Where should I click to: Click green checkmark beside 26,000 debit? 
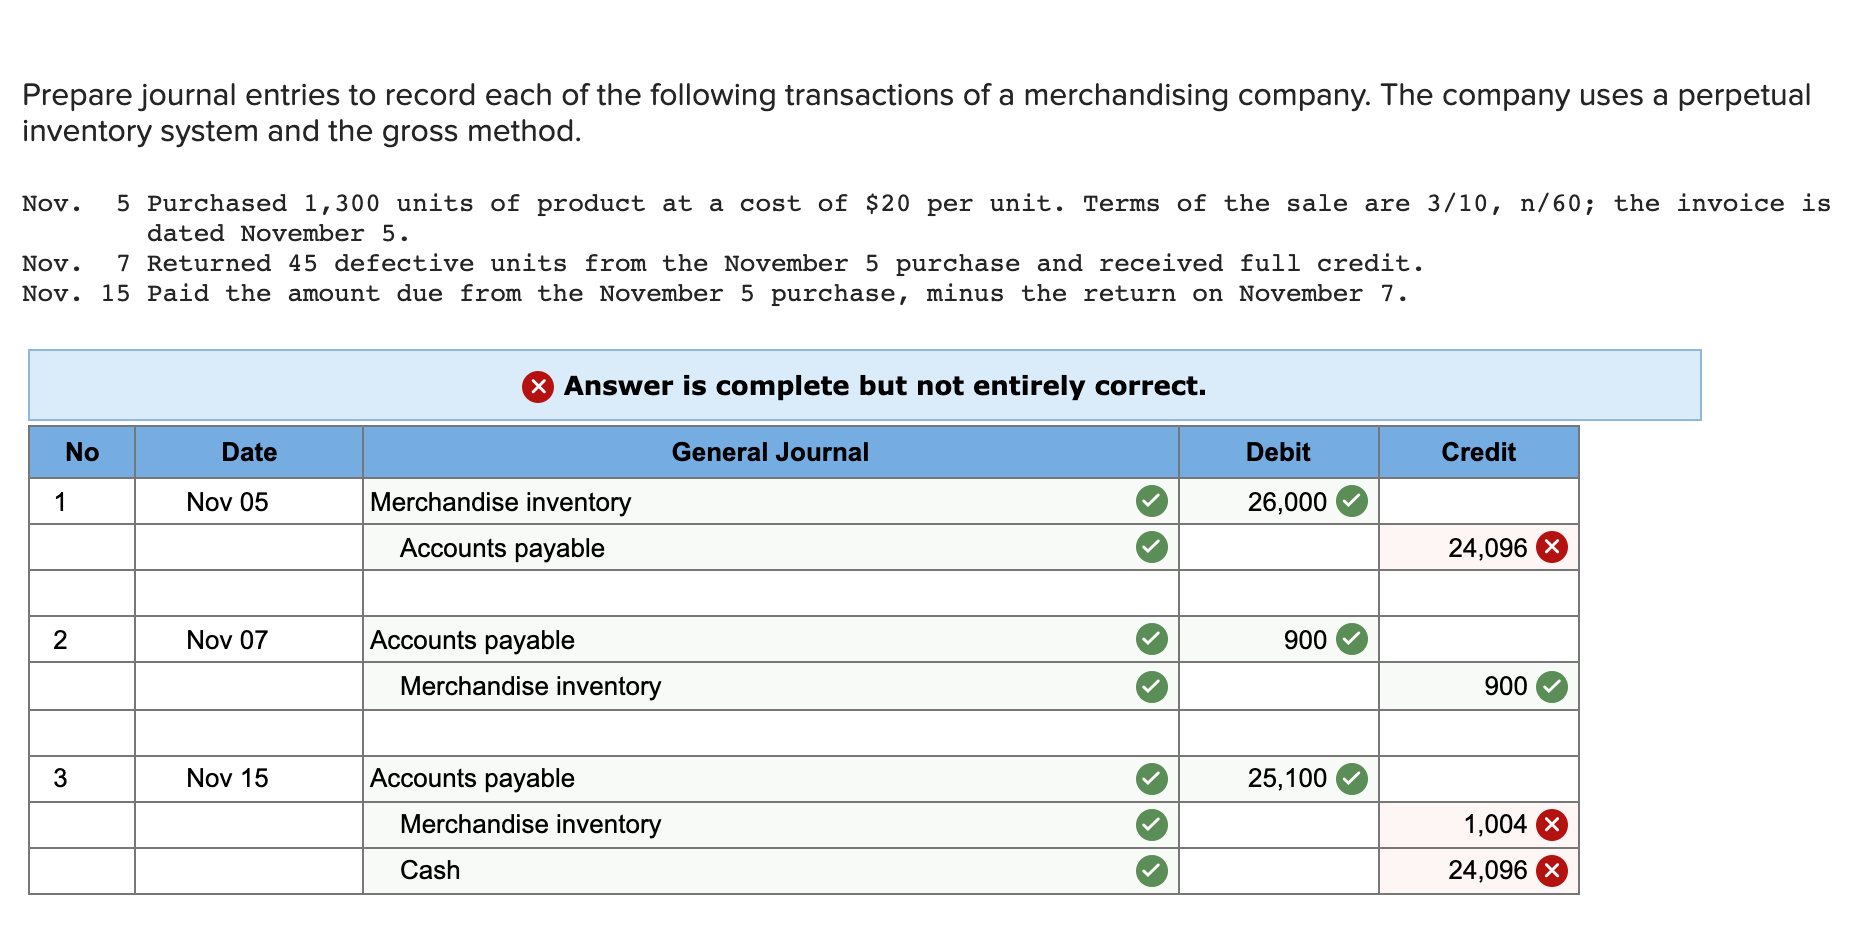(x=1352, y=501)
